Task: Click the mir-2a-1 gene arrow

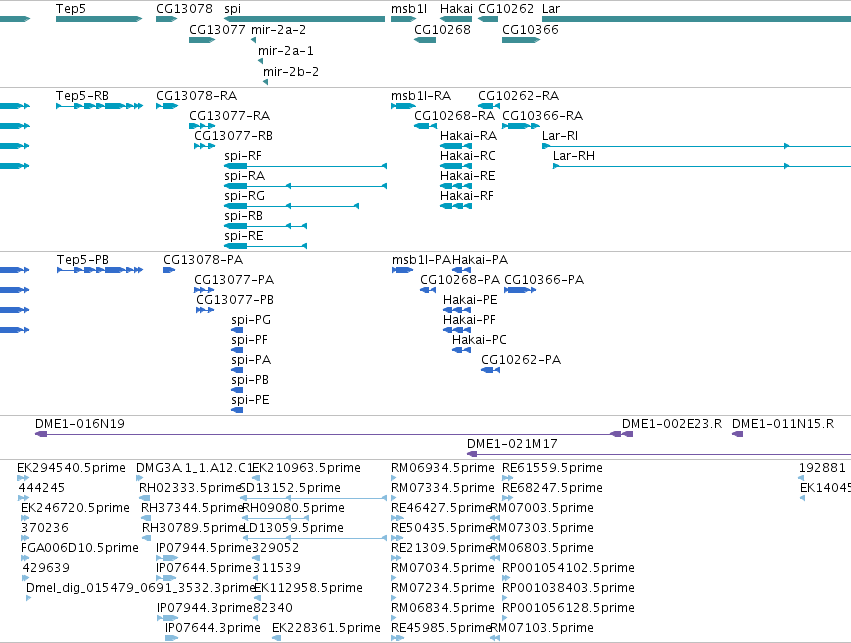Action: pos(261,61)
